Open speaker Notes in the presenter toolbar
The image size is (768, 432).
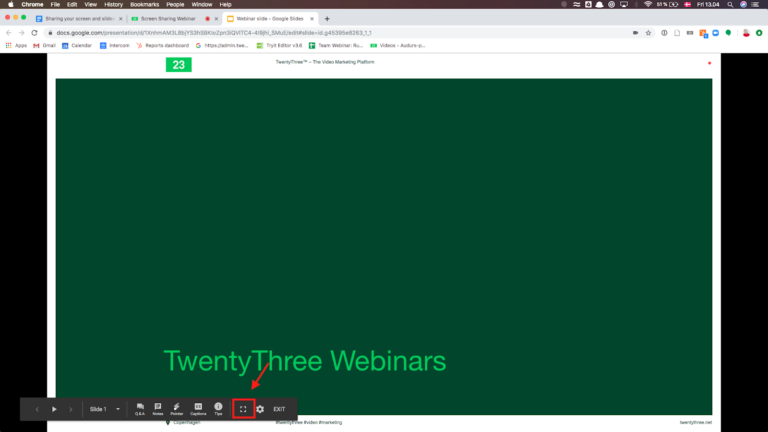pyautogui.click(x=158, y=409)
